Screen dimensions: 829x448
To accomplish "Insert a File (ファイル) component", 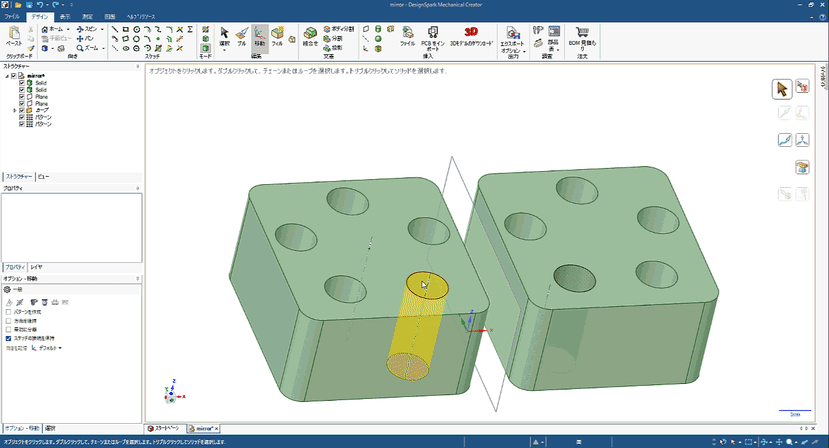I will [x=408, y=36].
